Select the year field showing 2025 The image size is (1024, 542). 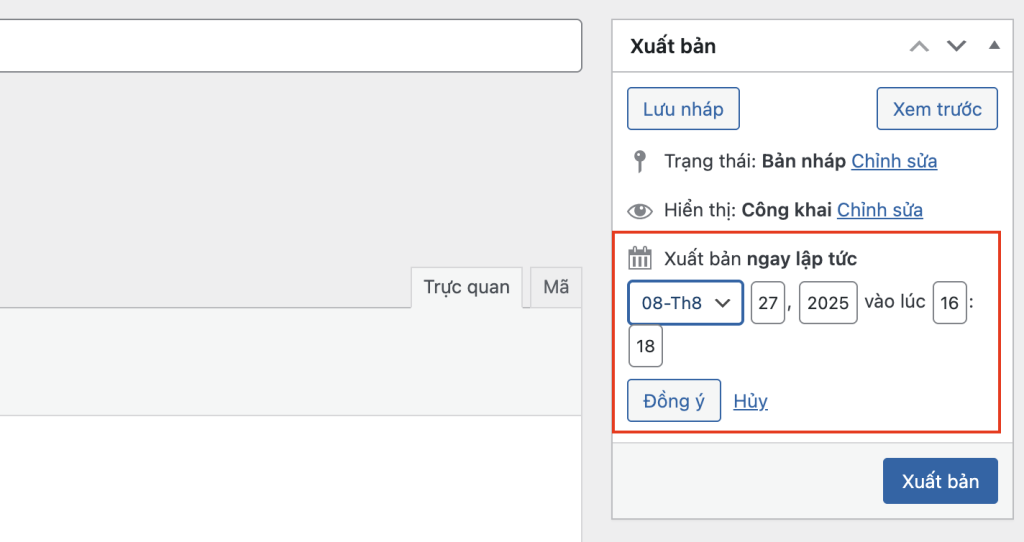pyautogui.click(x=828, y=303)
